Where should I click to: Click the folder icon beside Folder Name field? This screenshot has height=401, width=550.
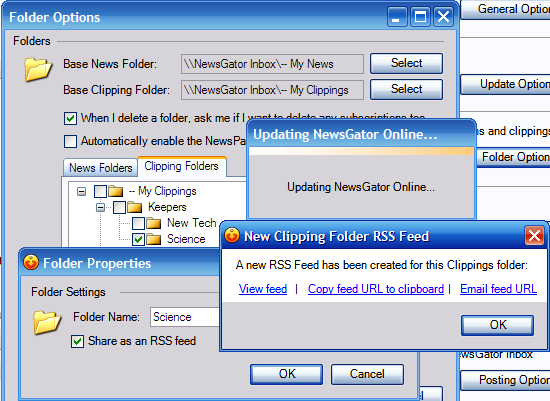point(47,322)
